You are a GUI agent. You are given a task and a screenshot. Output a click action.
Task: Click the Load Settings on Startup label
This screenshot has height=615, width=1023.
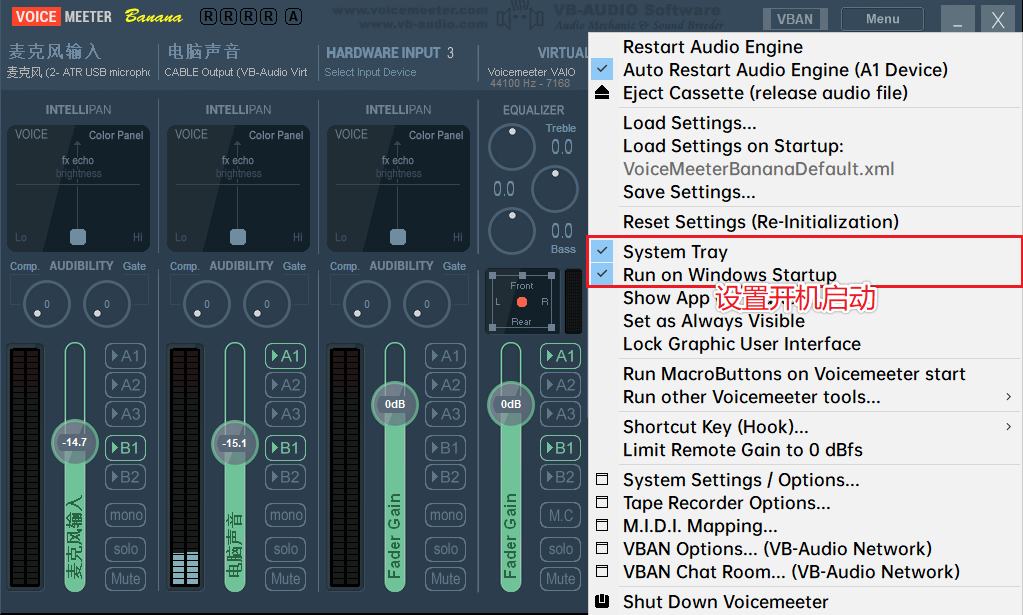click(x=733, y=146)
